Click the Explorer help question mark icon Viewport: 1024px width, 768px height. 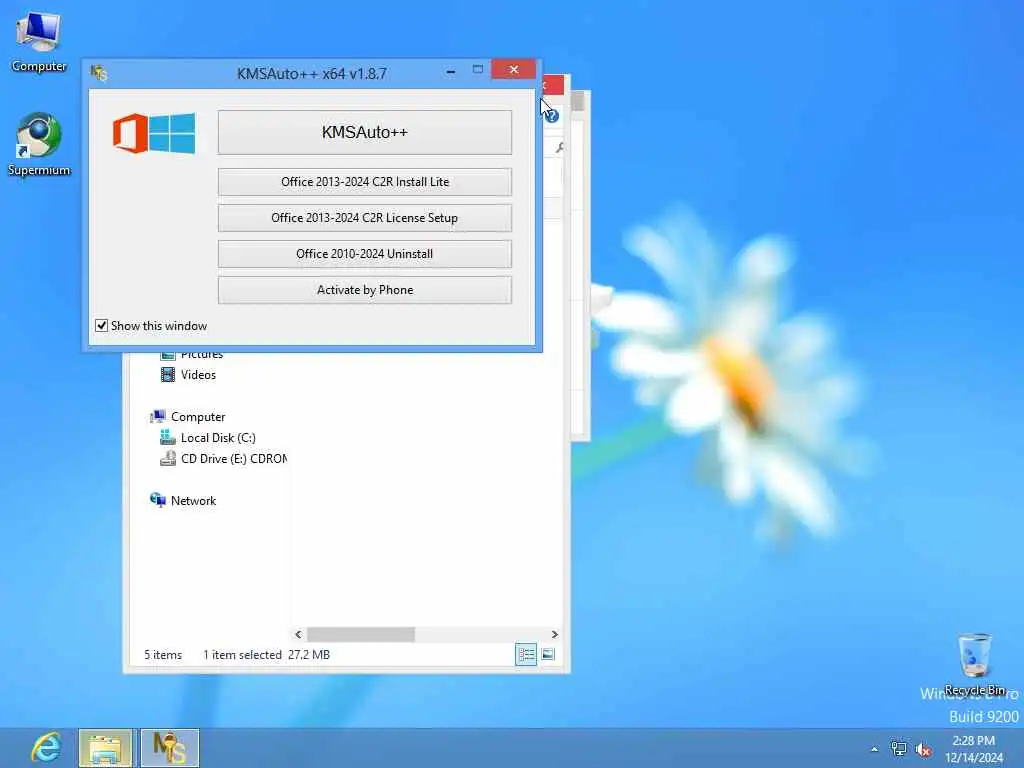pos(552,116)
